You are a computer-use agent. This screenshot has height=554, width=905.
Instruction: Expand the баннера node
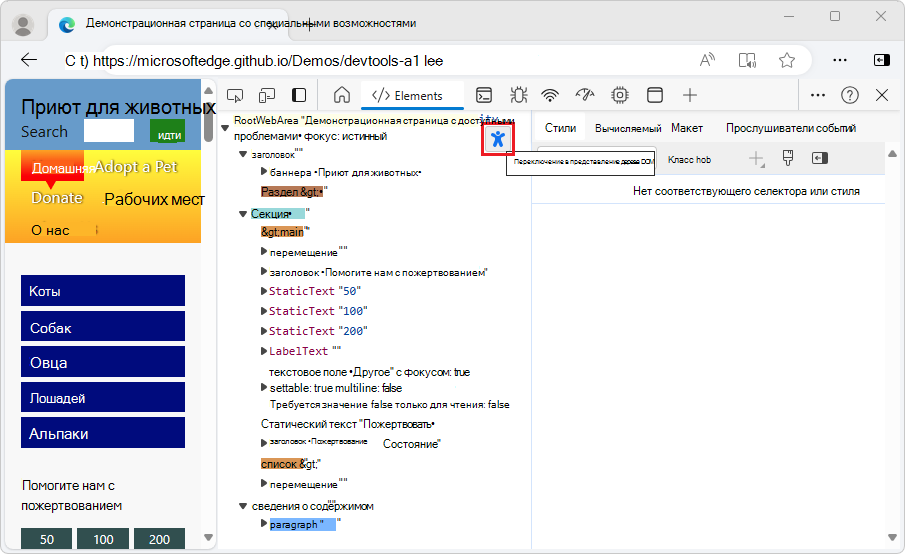click(x=264, y=171)
